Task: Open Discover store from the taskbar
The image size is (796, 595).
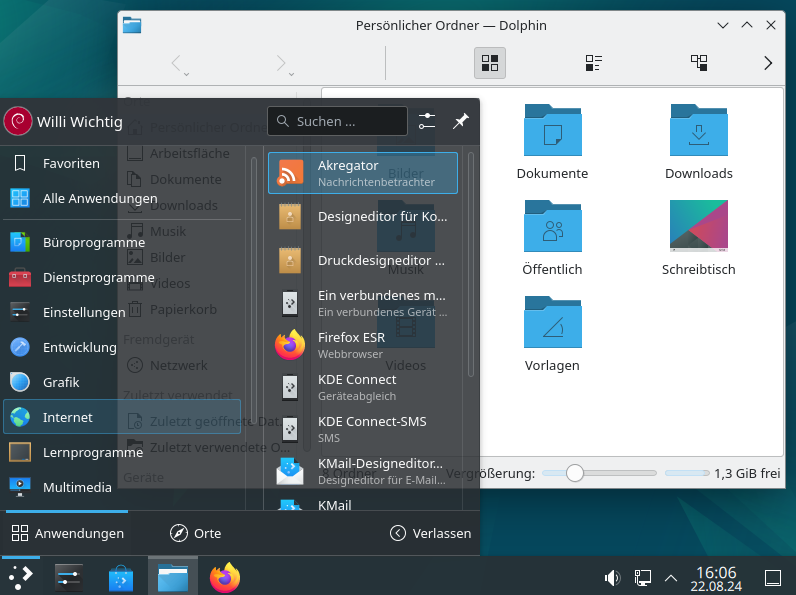Action: coord(121,578)
